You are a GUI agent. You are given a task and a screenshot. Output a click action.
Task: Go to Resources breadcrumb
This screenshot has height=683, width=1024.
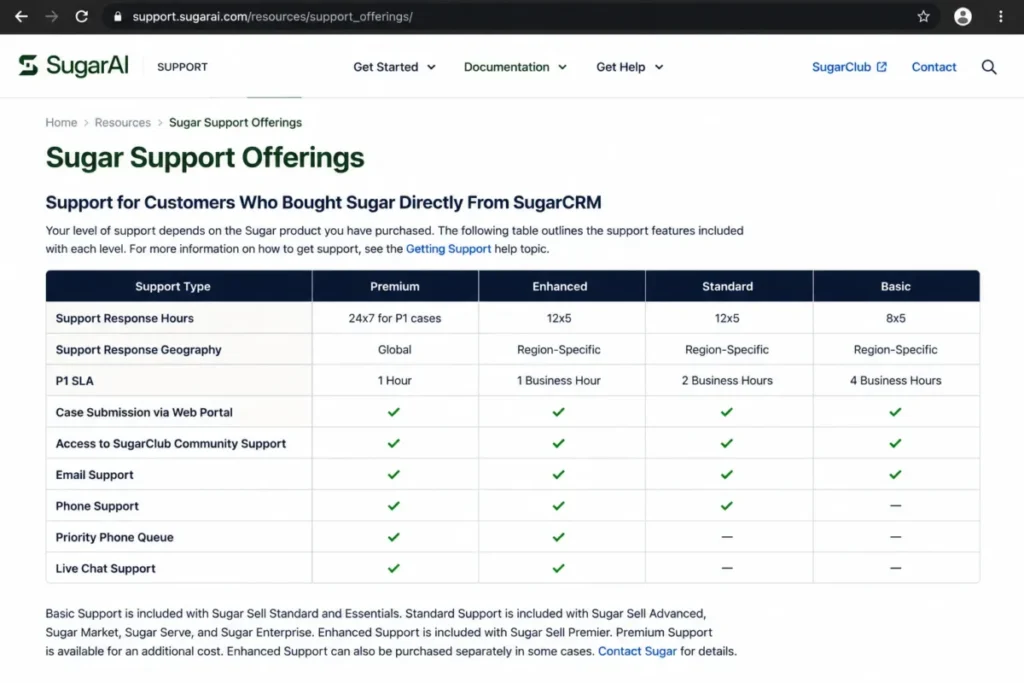[123, 122]
